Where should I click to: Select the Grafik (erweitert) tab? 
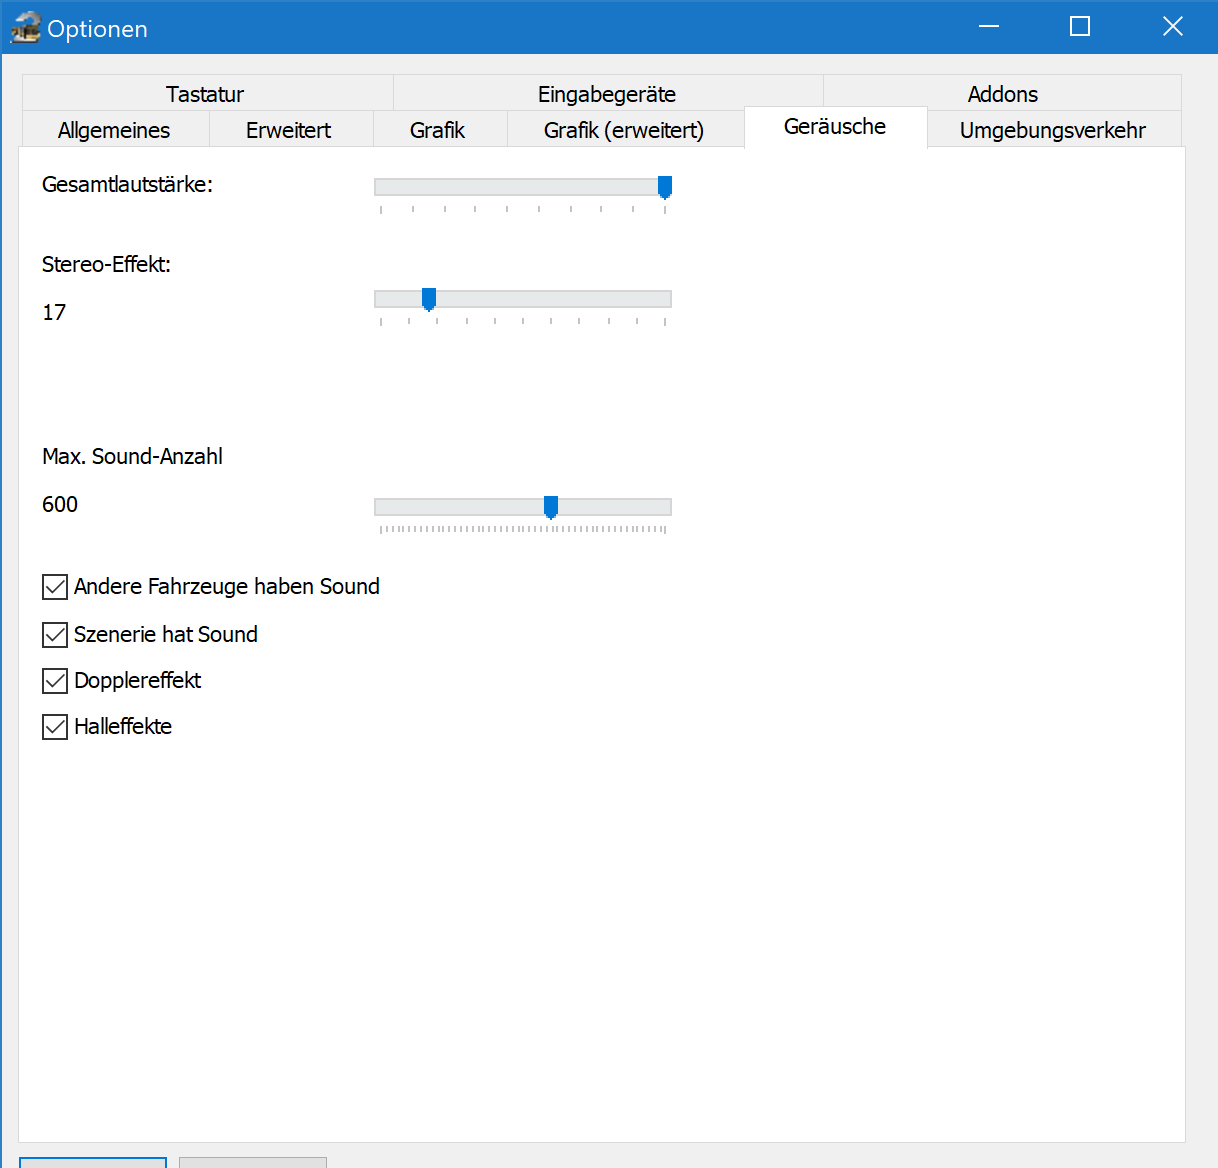click(x=624, y=130)
